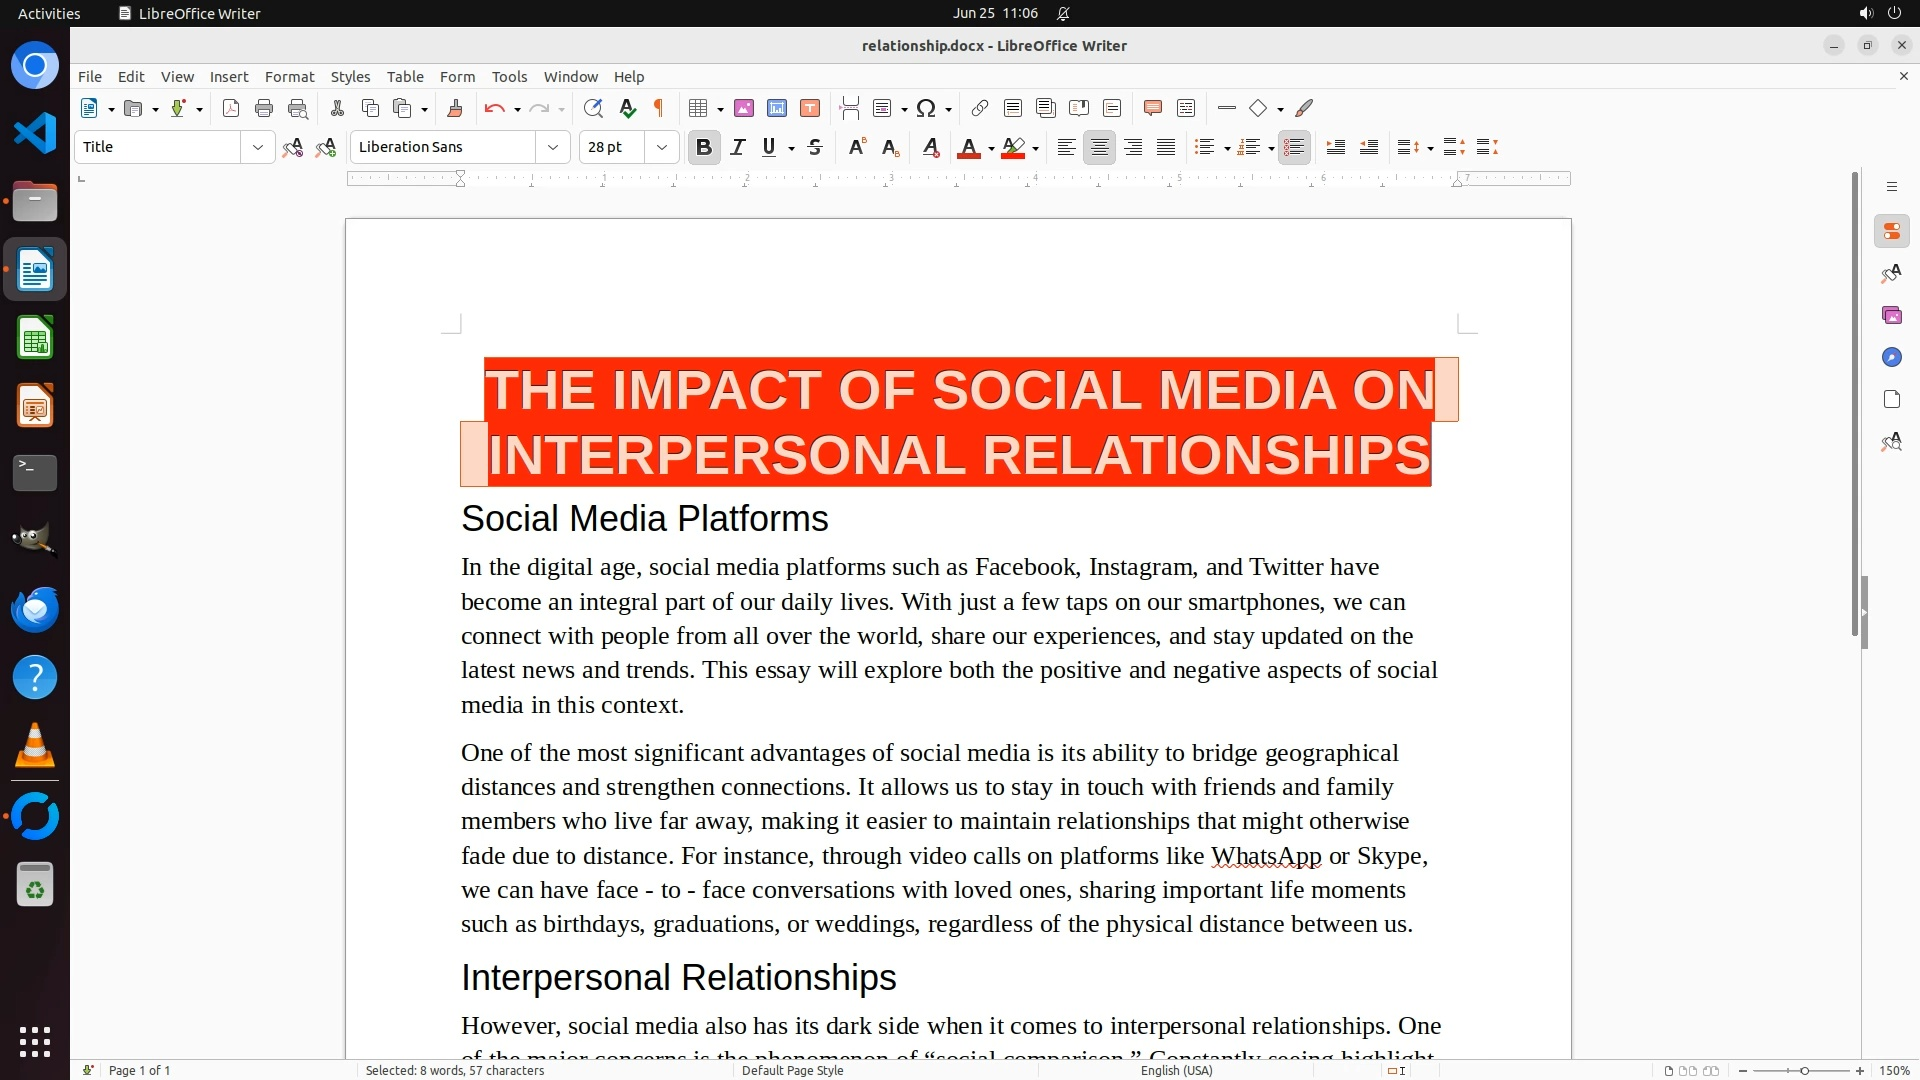This screenshot has width=1920, height=1080.
Task: Open the 28 pt font size dropdown
Action: tap(661, 147)
